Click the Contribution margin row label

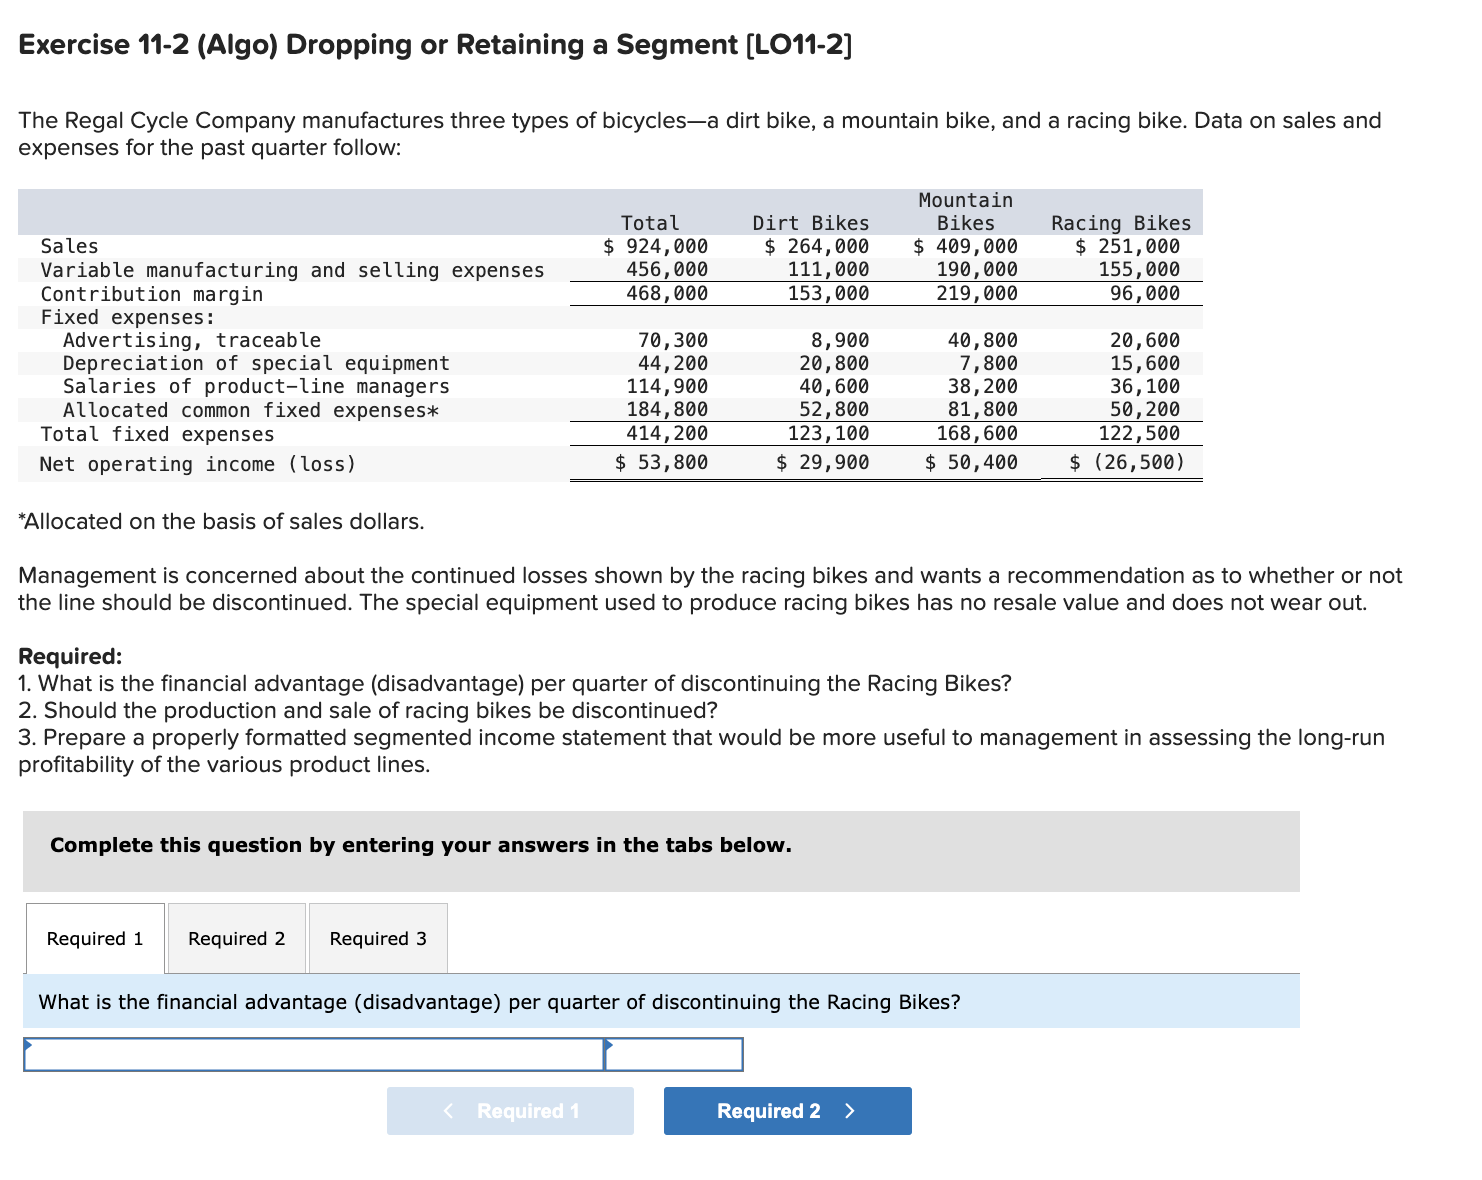tap(151, 293)
